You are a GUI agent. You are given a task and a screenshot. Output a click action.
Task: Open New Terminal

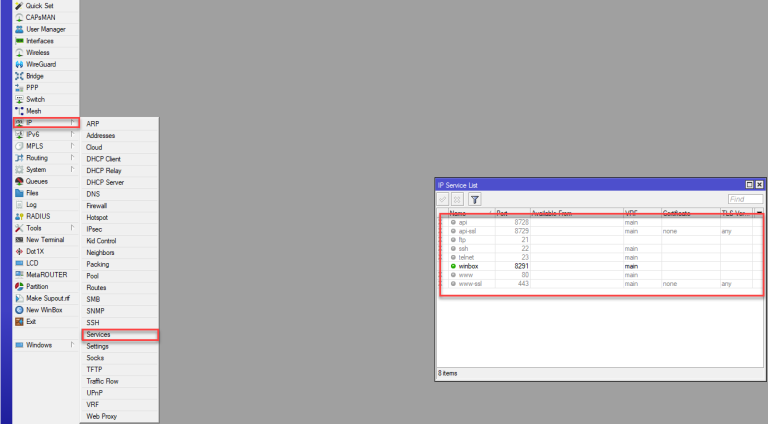[46, 239]
